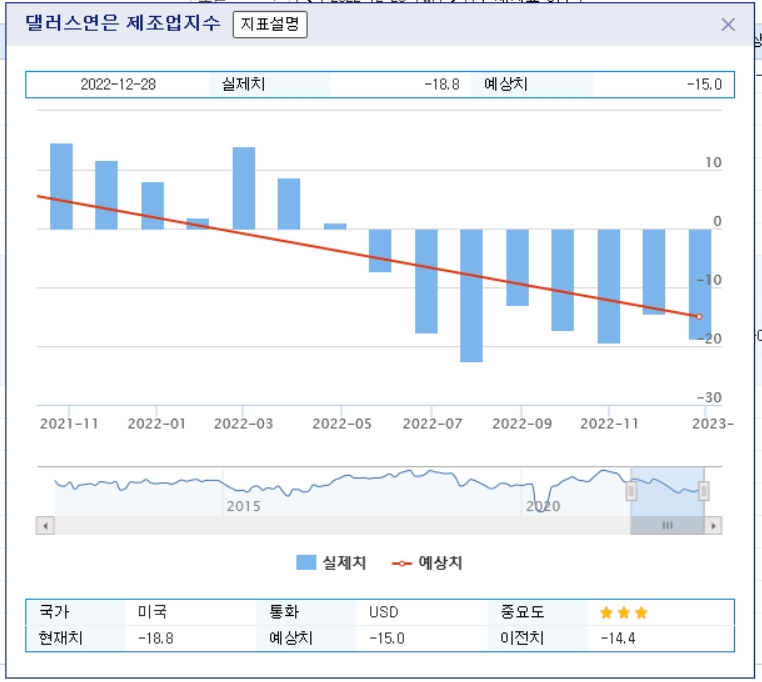Click the left scroll arrow of the navigator
This screenshot has height=682, width=762.
45,525
